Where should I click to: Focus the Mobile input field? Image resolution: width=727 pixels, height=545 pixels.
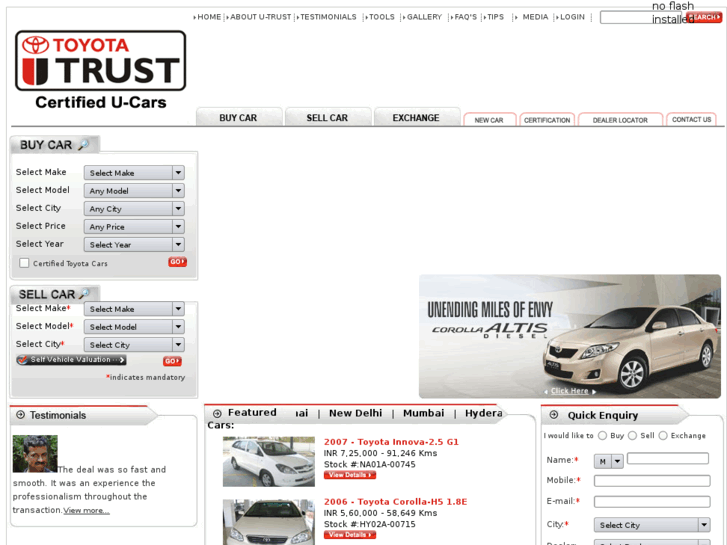point(652,481)
